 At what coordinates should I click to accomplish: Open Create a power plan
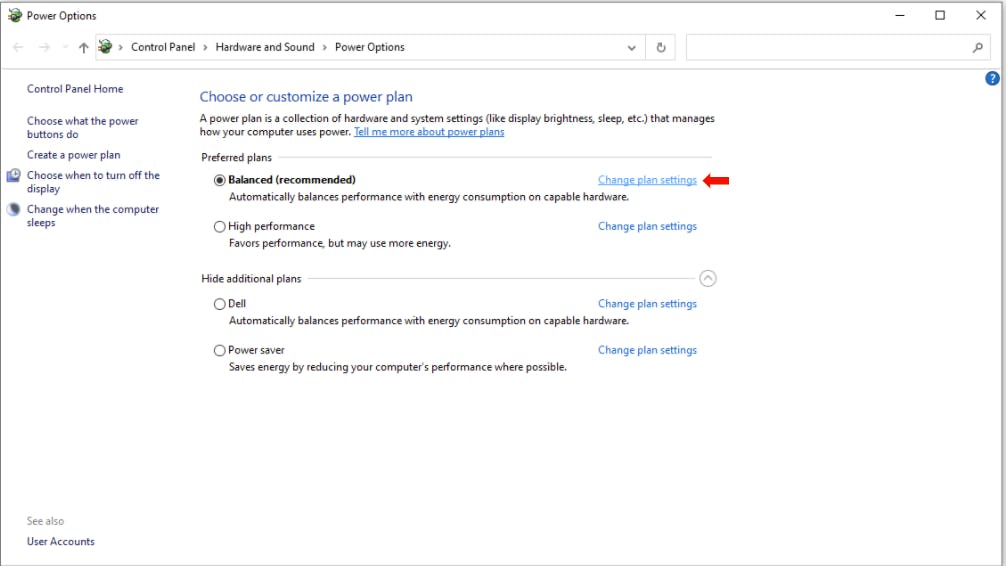[74, 155]
